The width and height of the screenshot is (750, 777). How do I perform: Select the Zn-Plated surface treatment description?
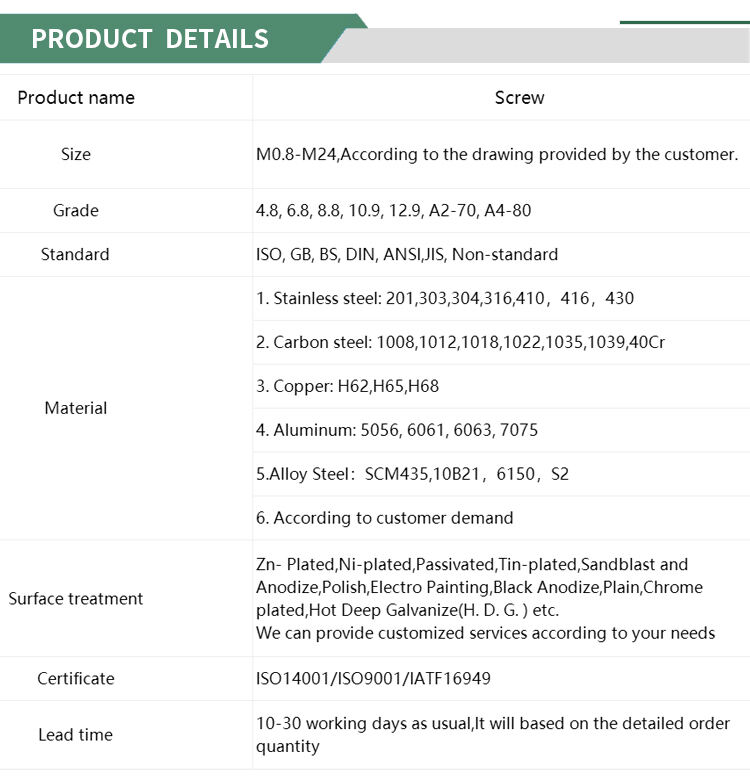[x=485, y=598]
